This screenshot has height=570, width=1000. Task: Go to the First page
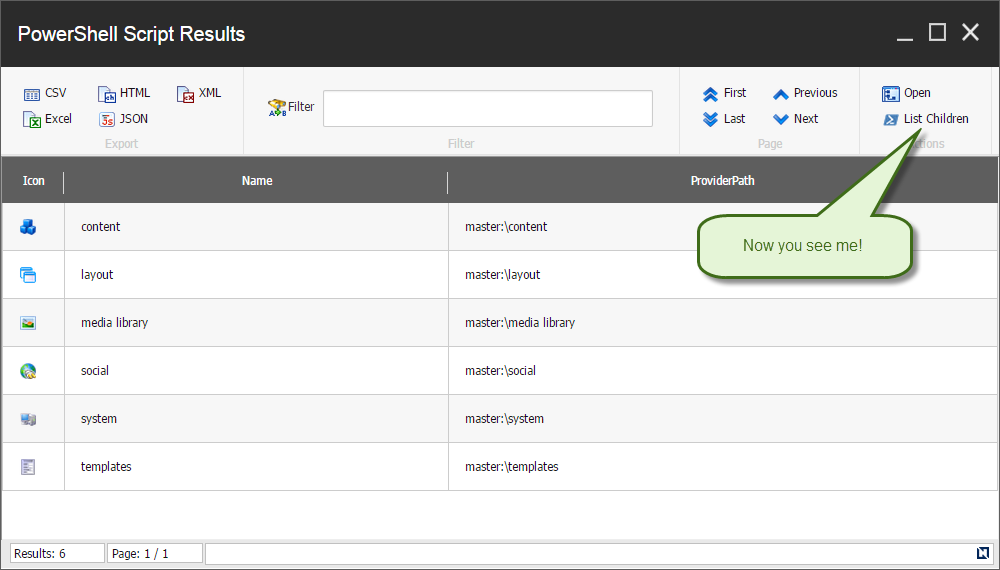pos(724,93)
